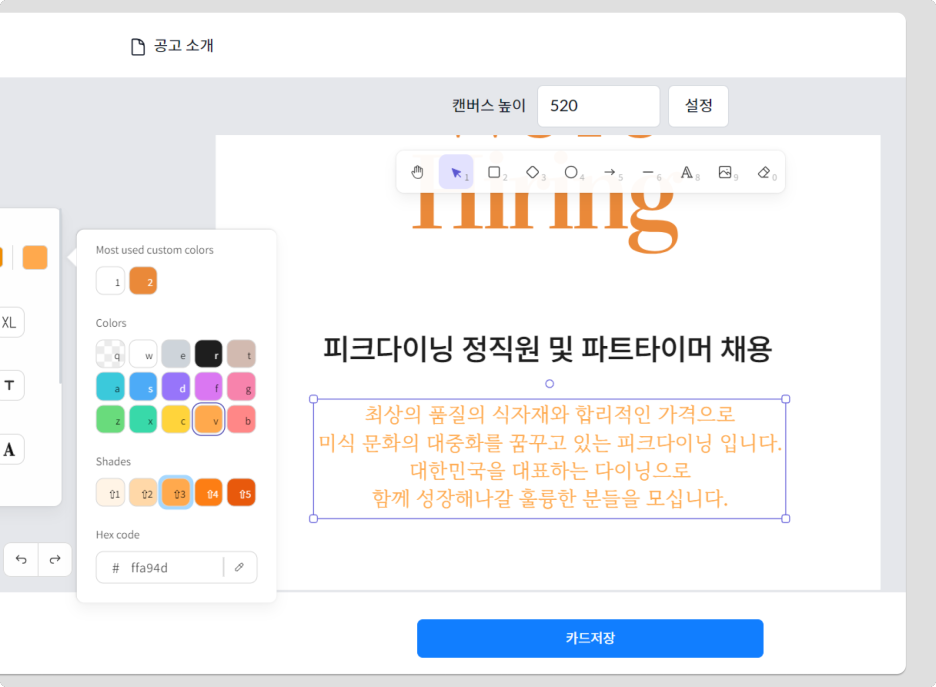936x687 pixels.
Task: Select the Arrow drawing tool
Action: [x=610, y=172]
